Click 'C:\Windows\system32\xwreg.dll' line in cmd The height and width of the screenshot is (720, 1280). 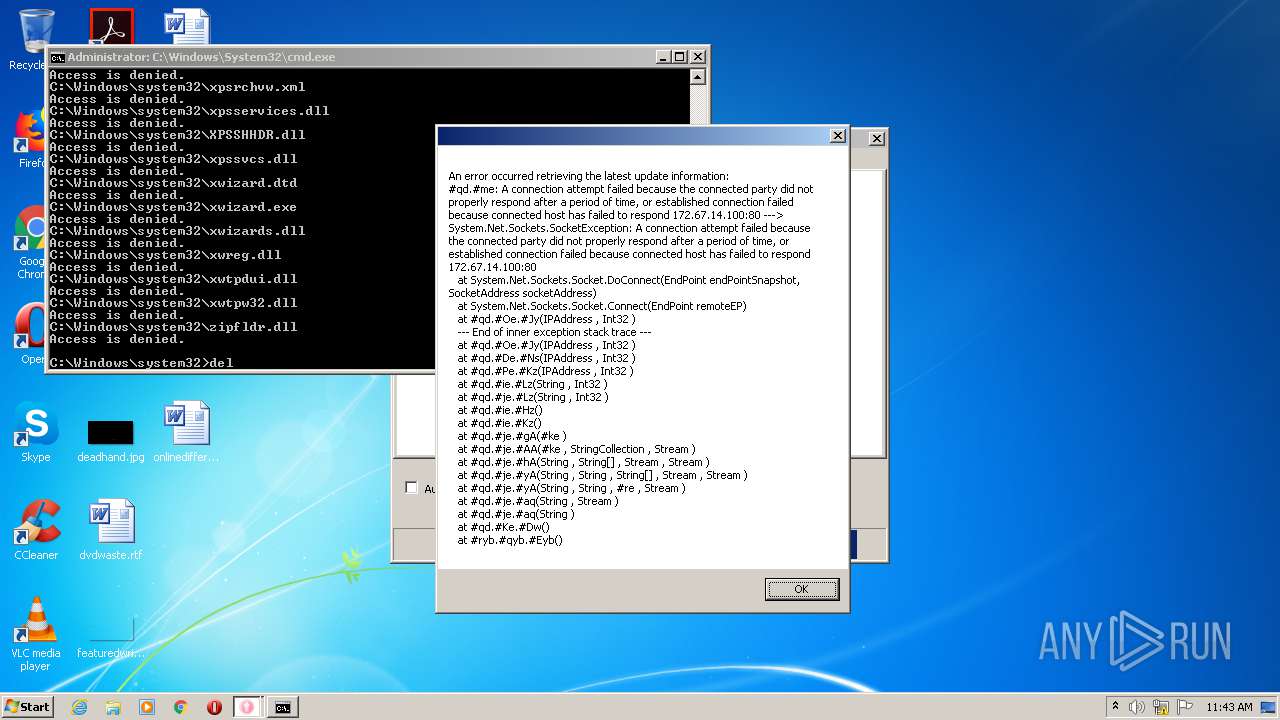[x=165, y=254]
